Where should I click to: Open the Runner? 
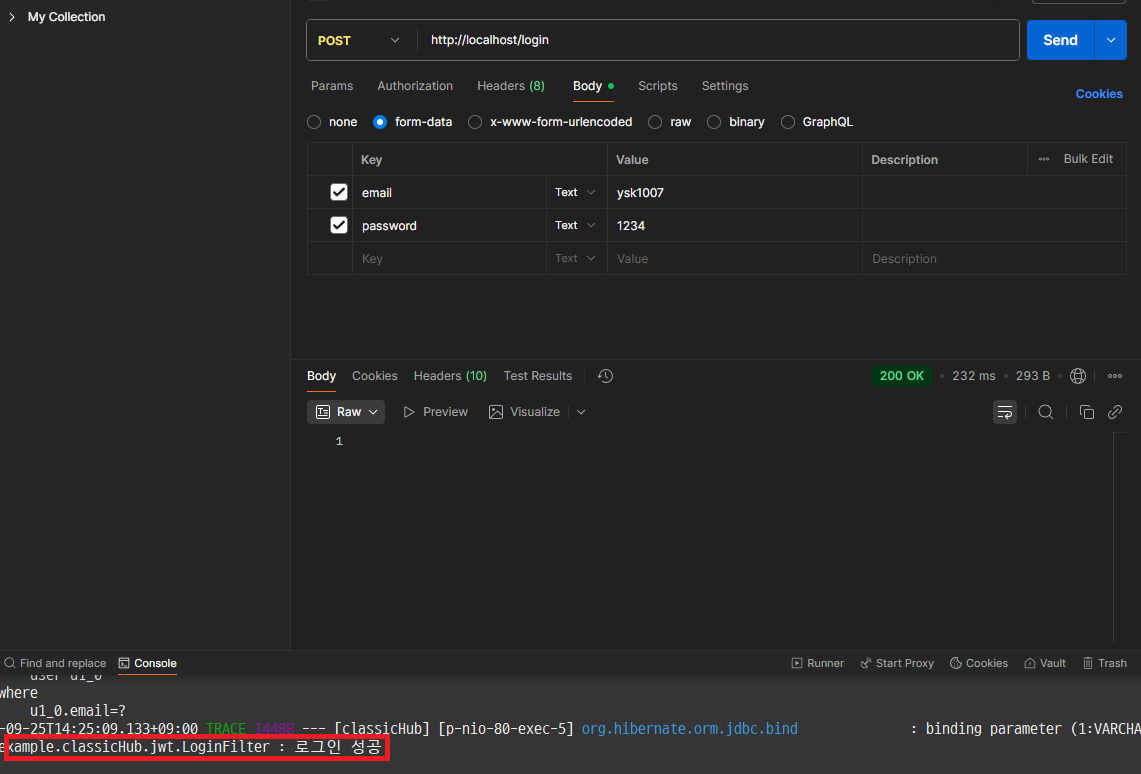[818, 663]
